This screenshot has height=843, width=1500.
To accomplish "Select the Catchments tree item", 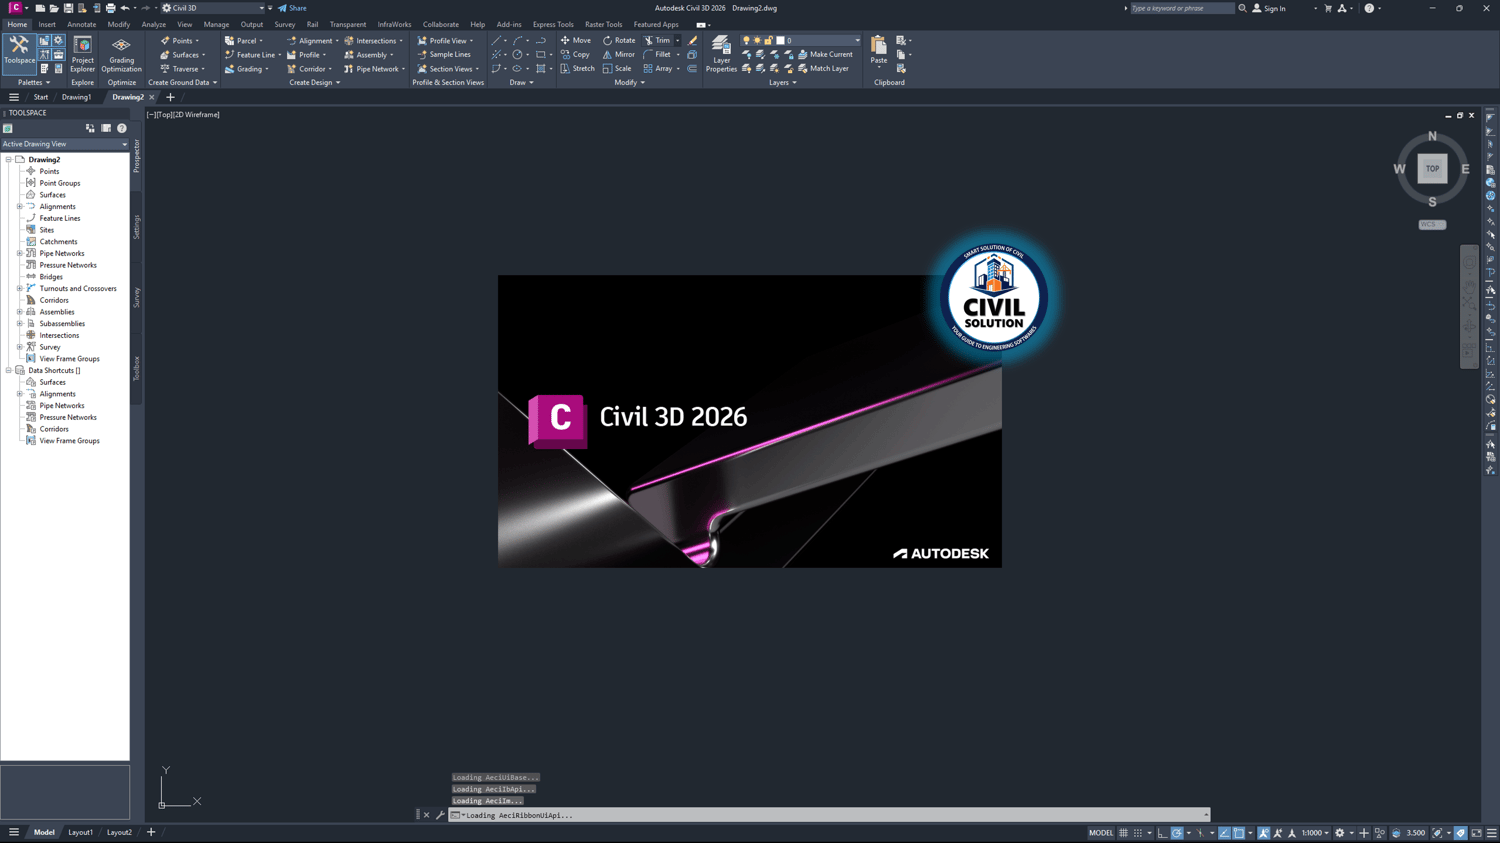I will coord(58,241).
